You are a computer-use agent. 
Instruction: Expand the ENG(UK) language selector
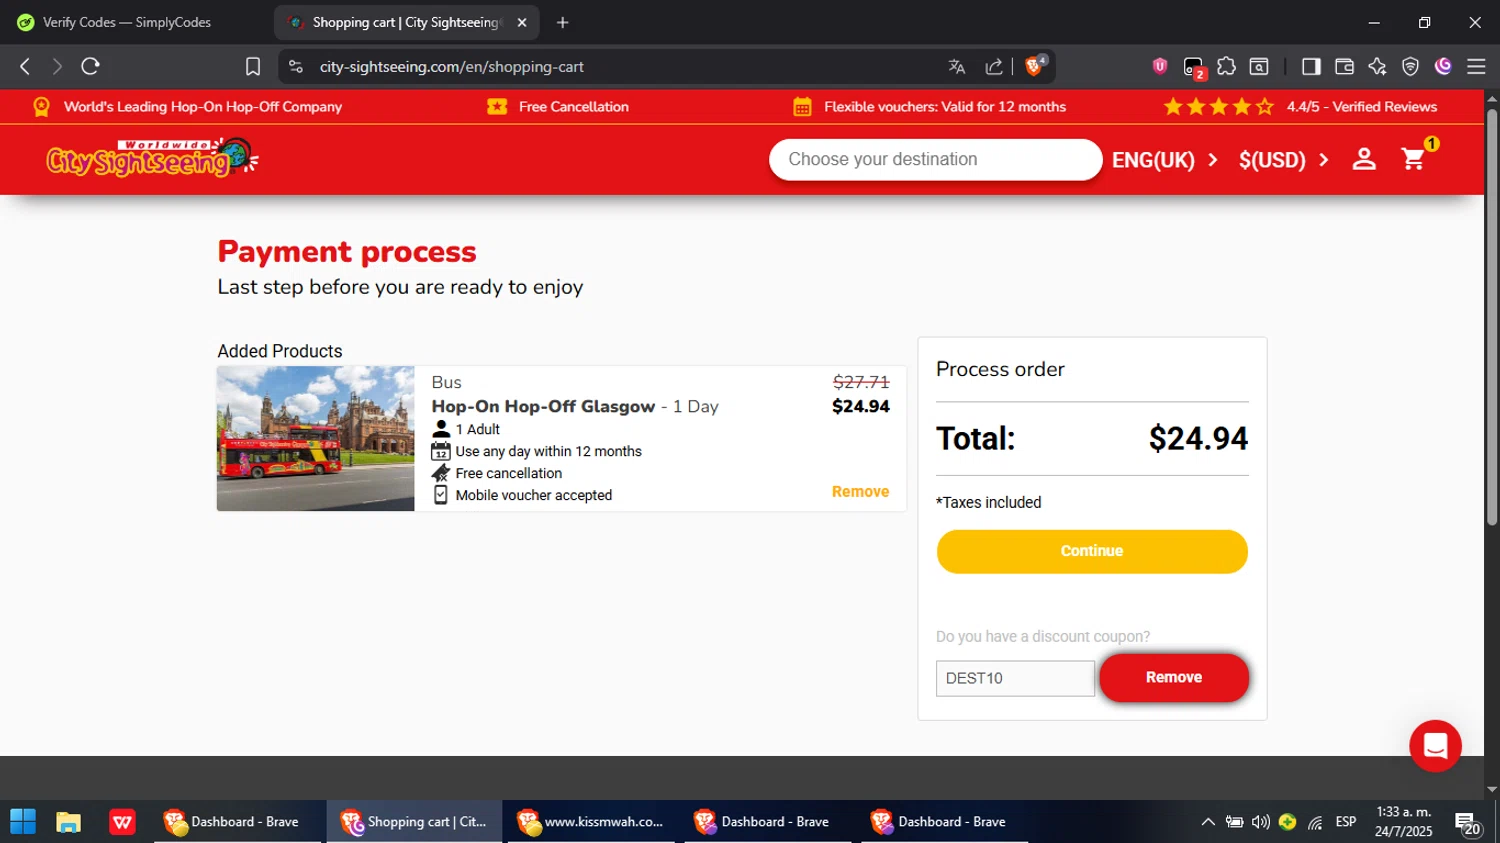(1165, 160)
